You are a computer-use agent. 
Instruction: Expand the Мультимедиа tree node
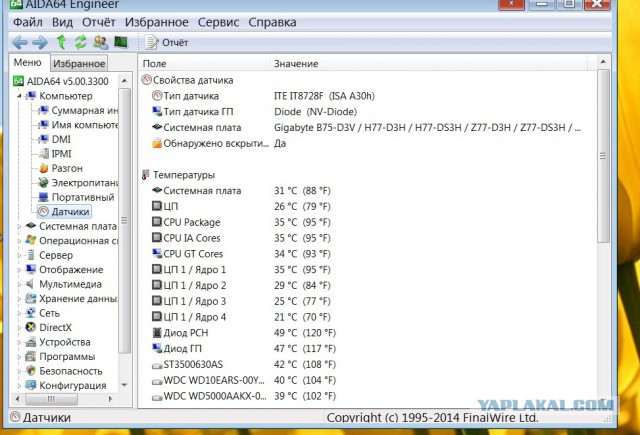(x=19, y=284)
